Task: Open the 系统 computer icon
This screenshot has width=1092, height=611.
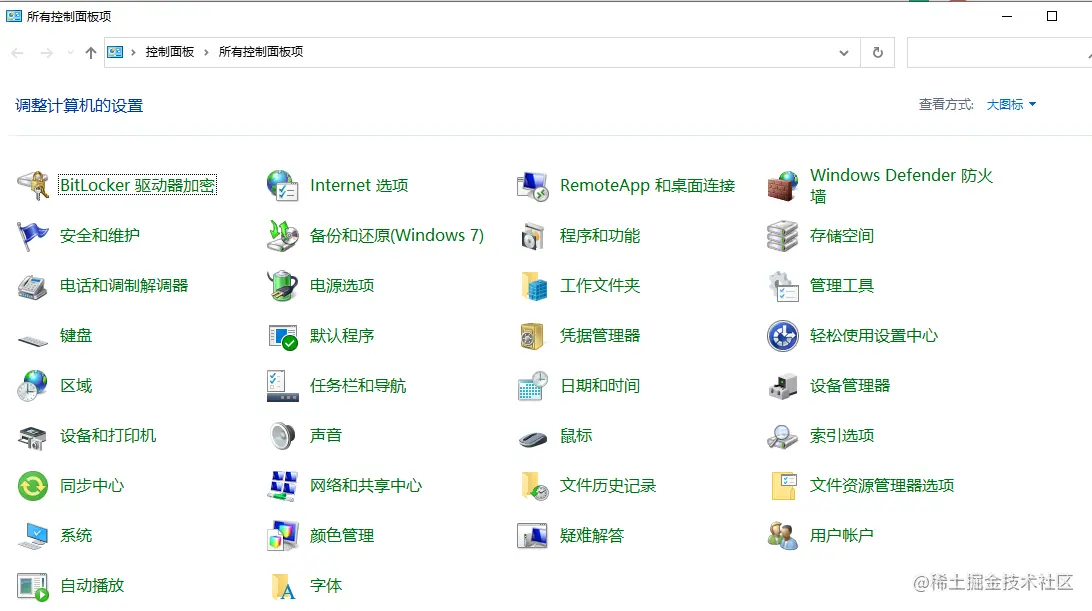Action: 33,536
